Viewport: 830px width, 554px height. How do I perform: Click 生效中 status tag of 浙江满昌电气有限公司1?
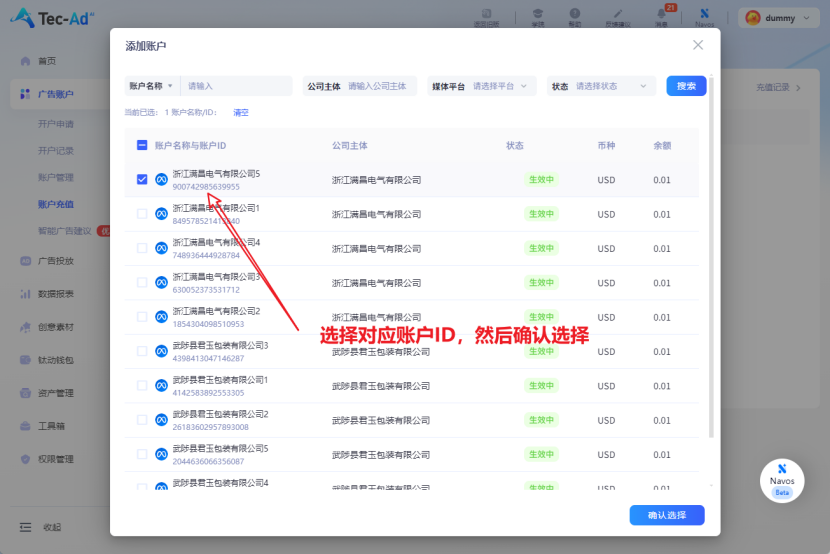pos(541,214)
